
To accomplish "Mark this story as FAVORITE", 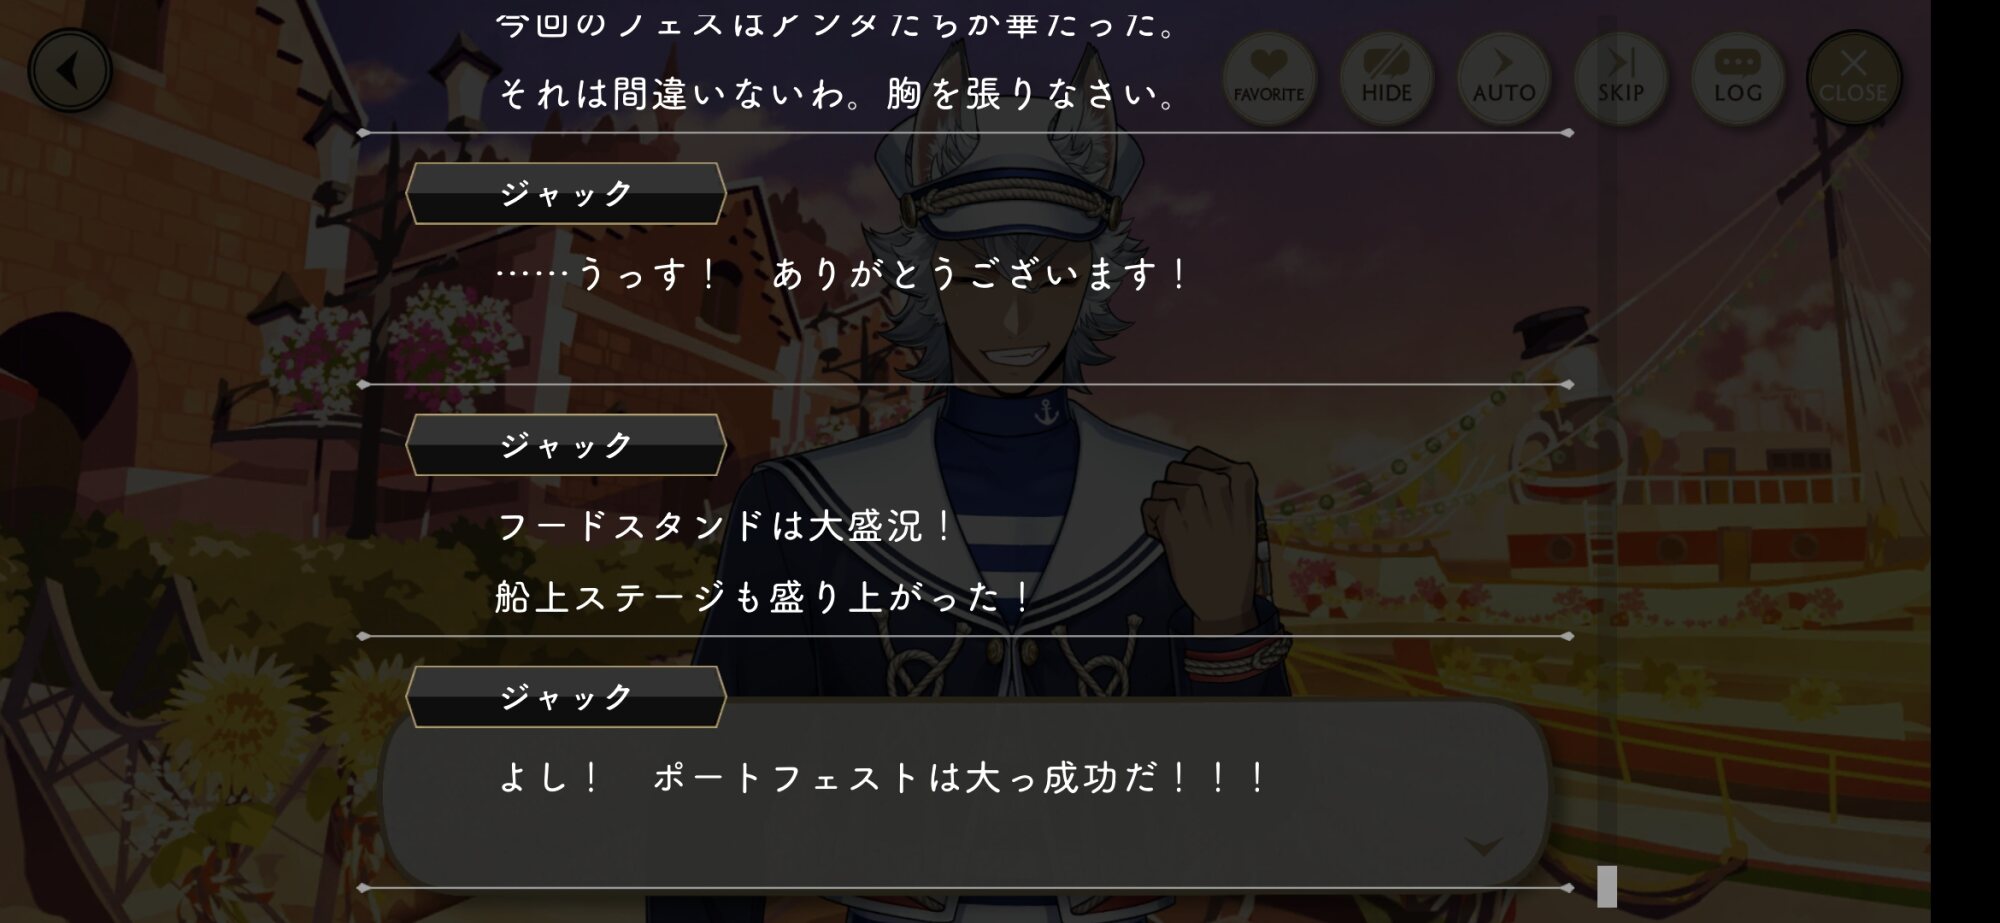I will click(1268, 78).
